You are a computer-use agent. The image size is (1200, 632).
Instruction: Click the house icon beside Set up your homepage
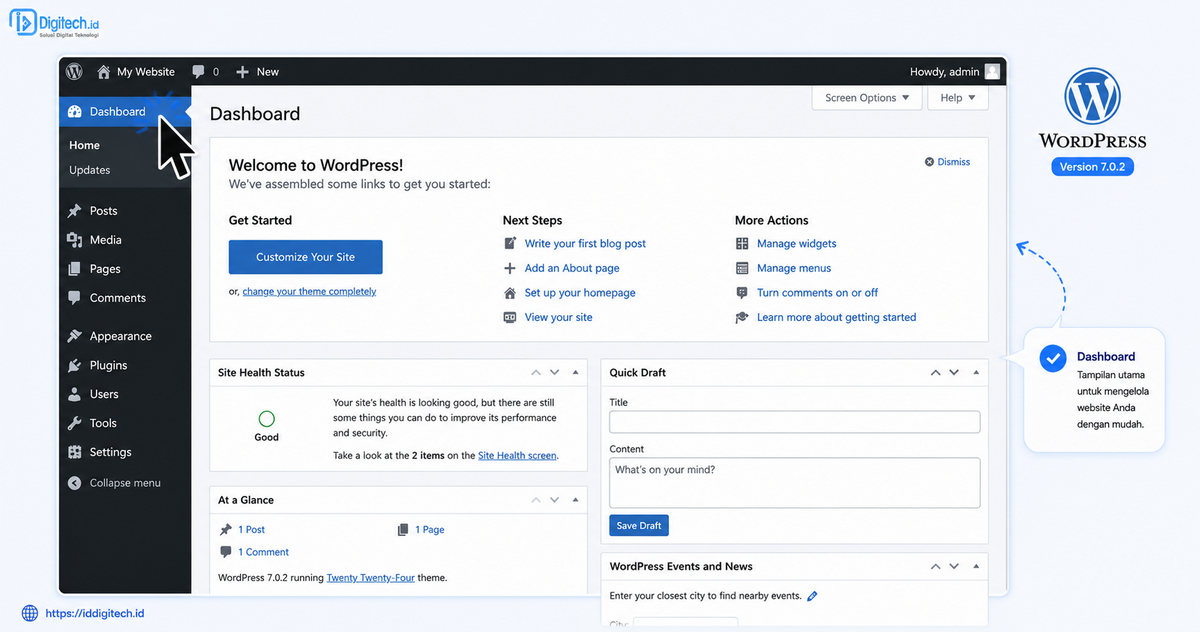(510, 293)
